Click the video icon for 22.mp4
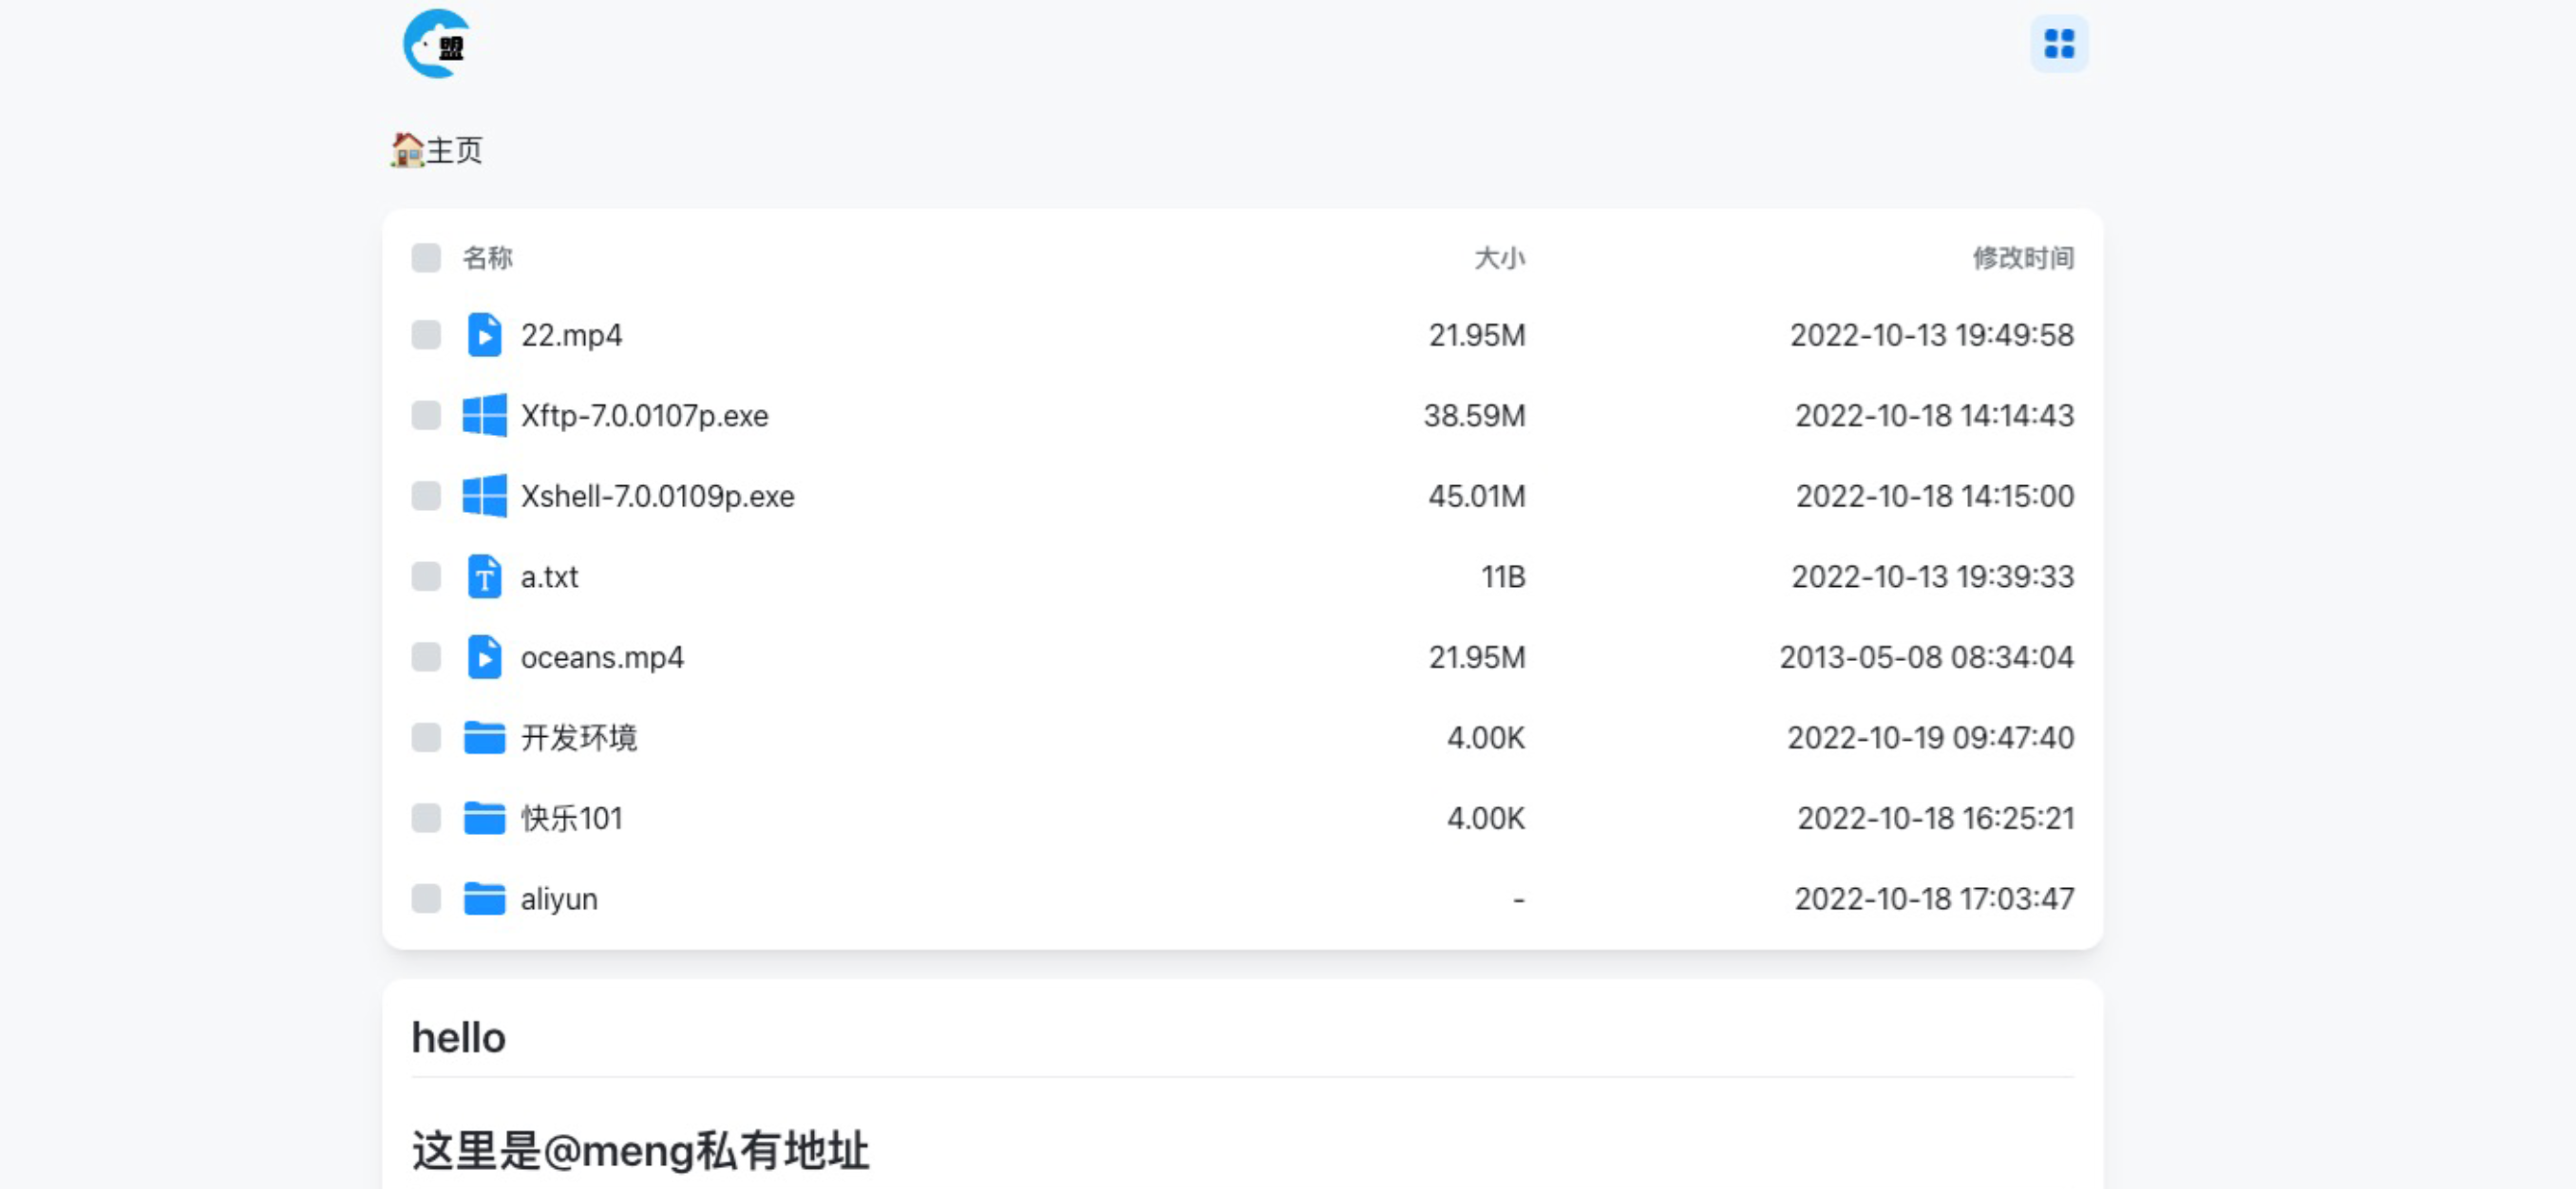The image size is (2576, 1189). click(x=484, y=335)
